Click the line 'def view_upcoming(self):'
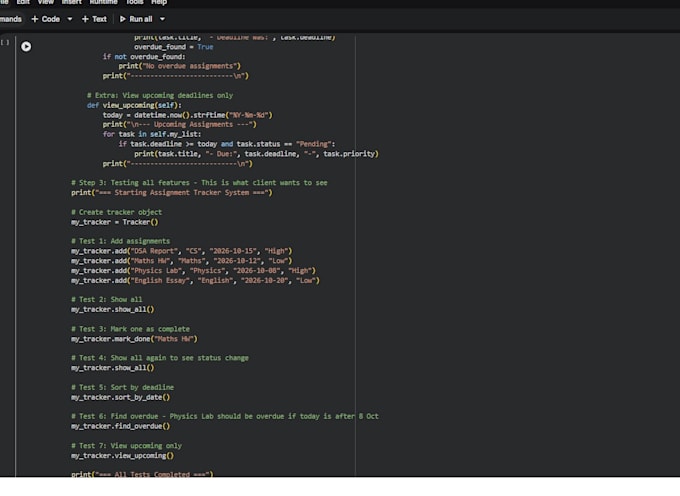680x496 pixels. coord(134,105)
